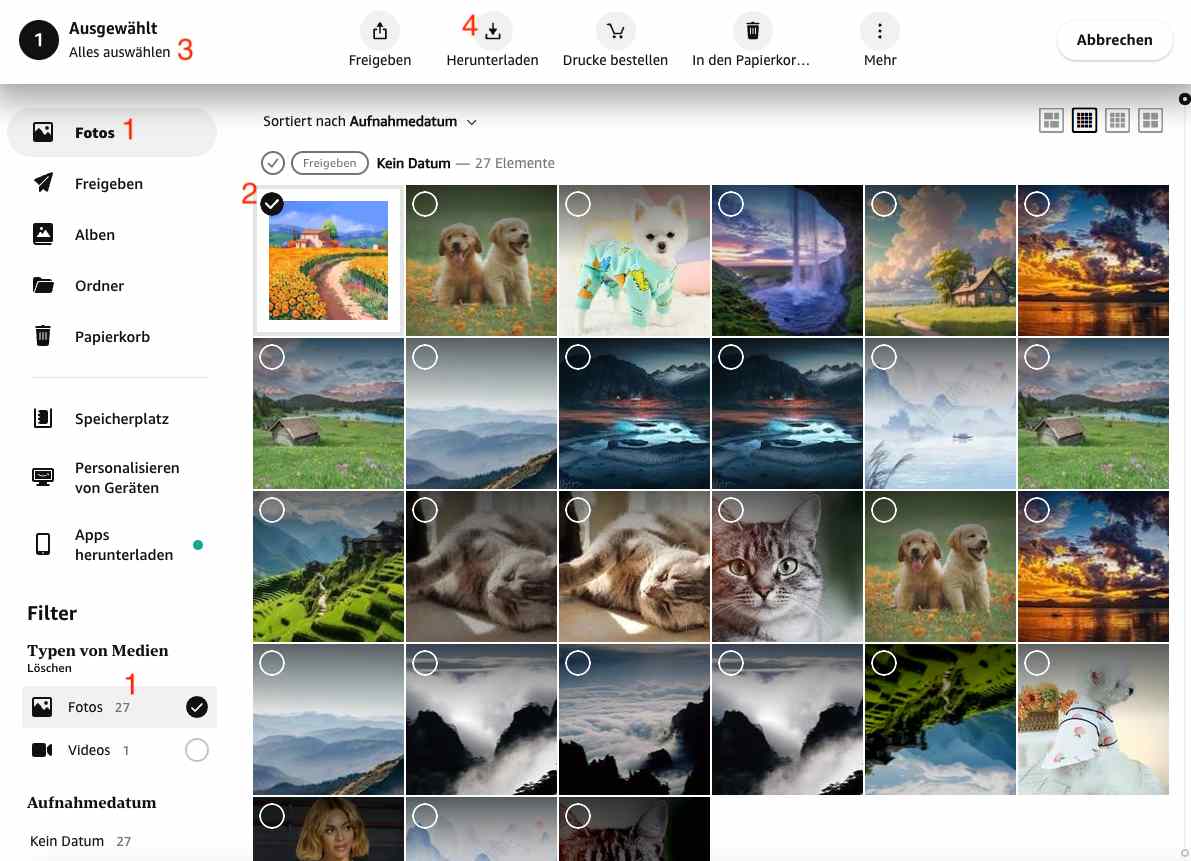Viewport: 1191px width, 861px height.
Task: Open the white dog in floral dress thumbnail
Action: [1093, 720]
